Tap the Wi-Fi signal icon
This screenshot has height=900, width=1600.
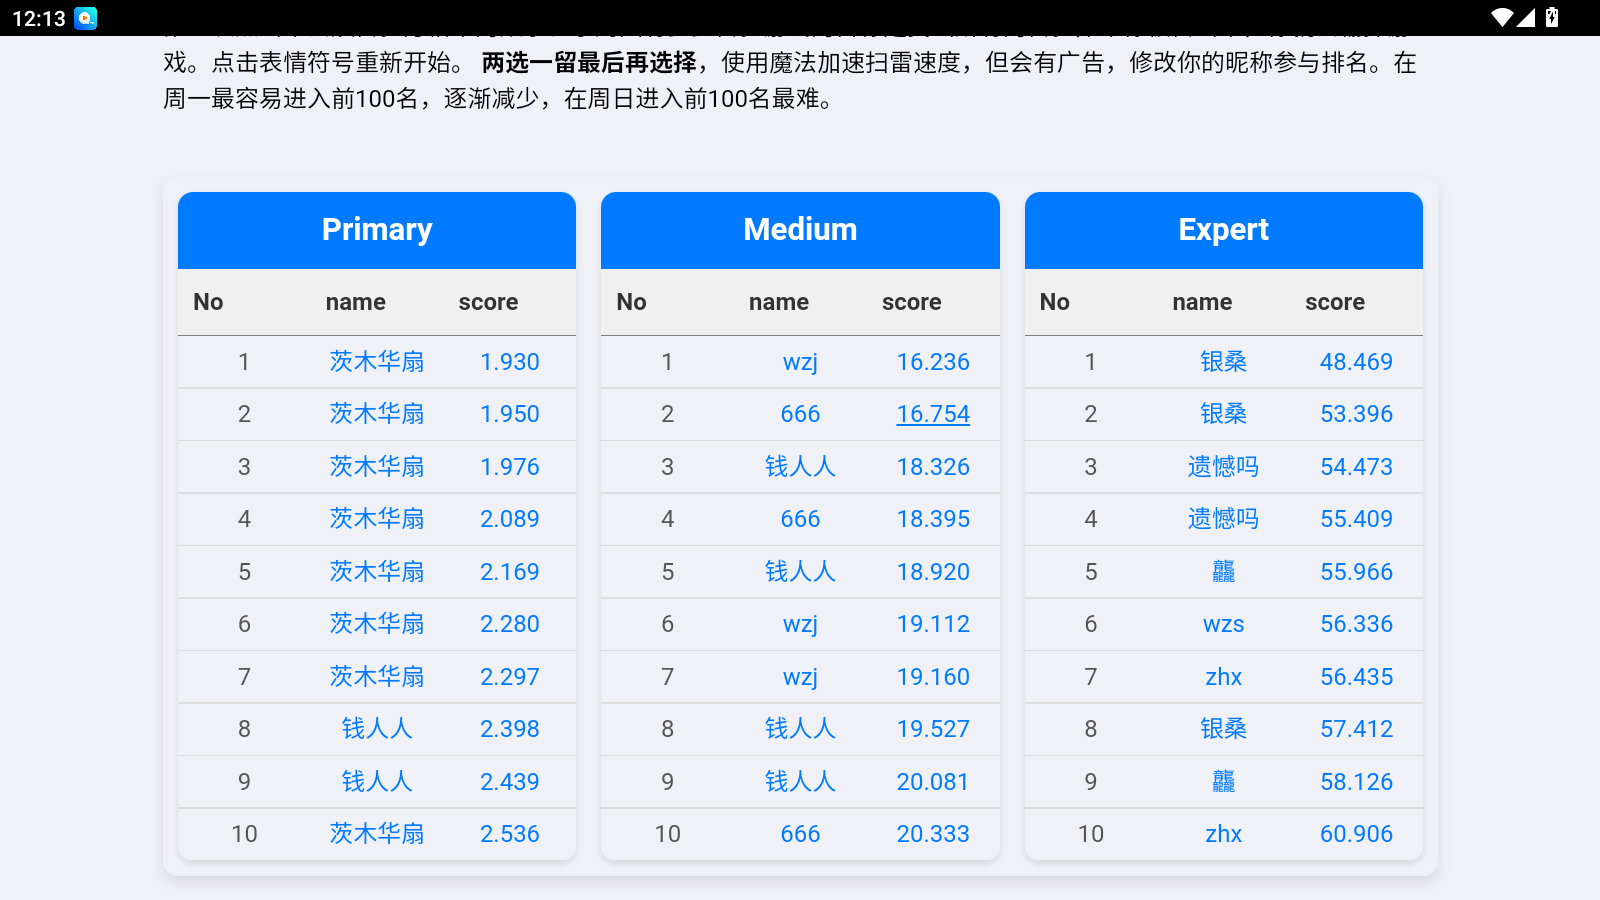(x=1501, y=18)
